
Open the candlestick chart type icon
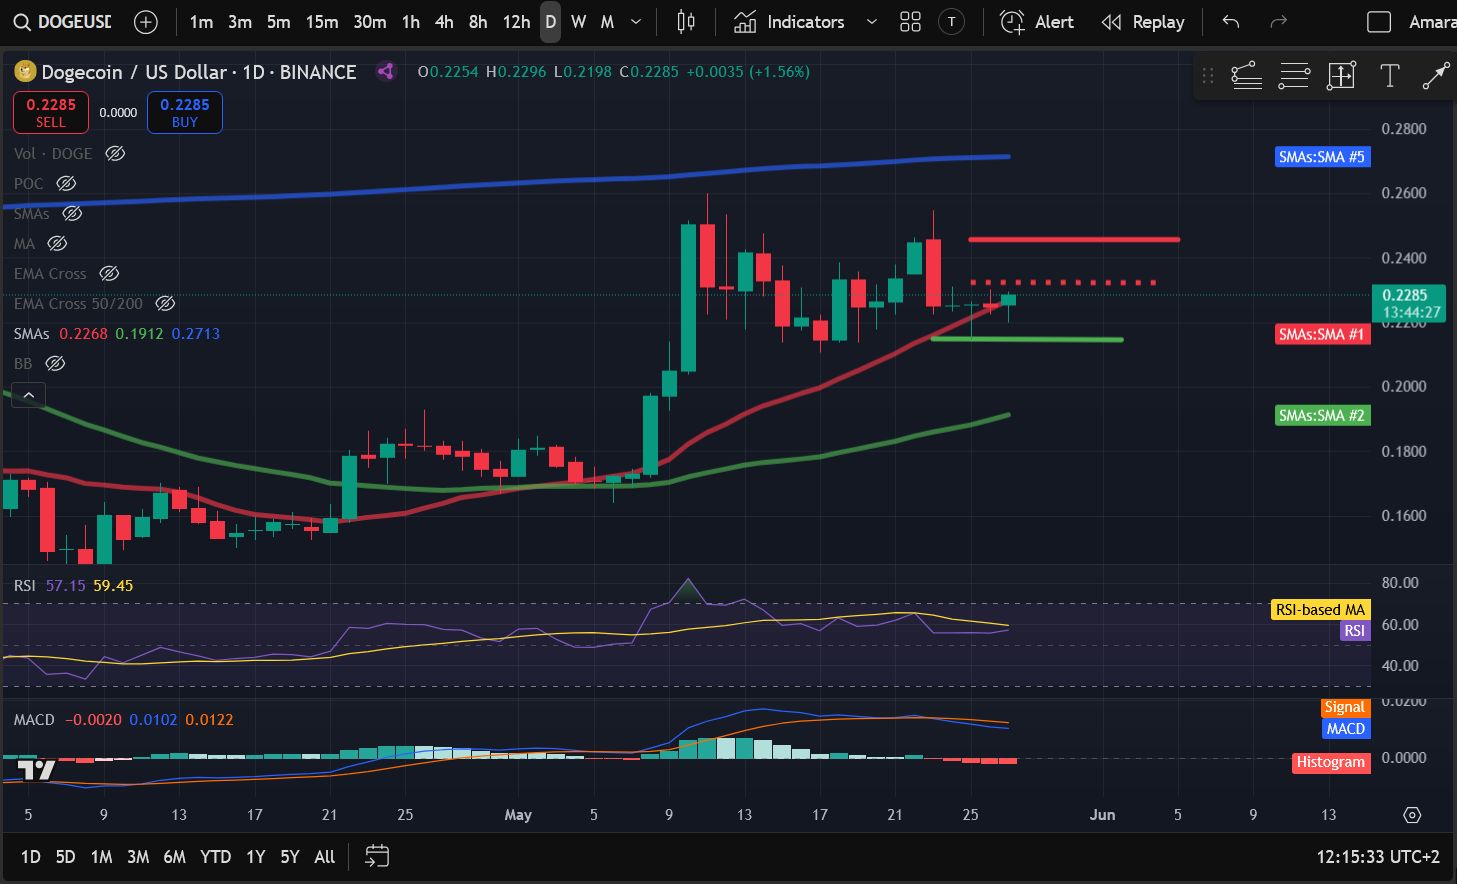(x=686, y=22)
